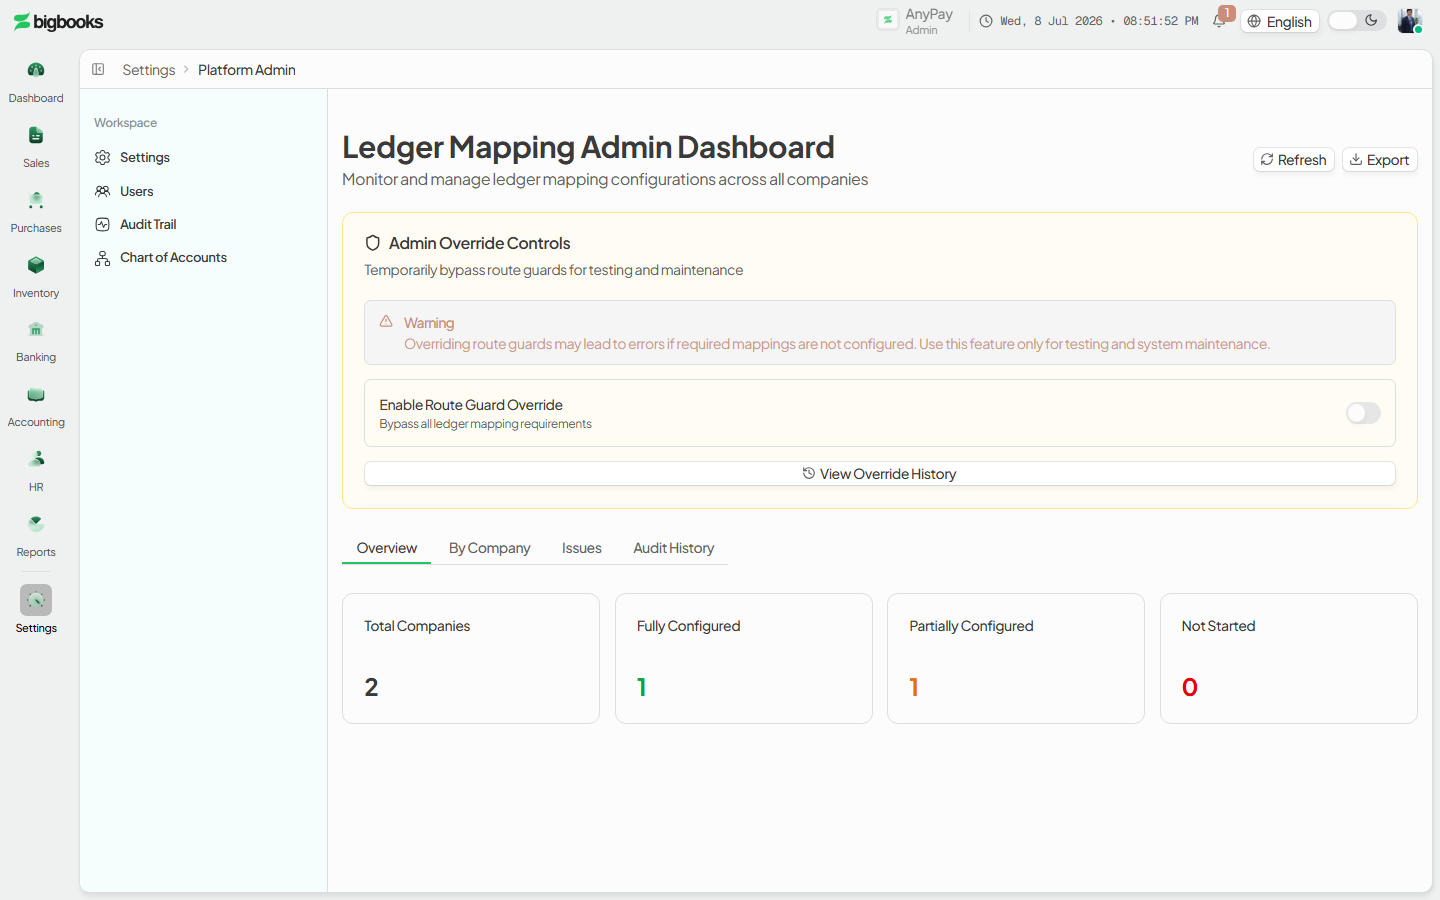This screenshot has height=900, width=1440.
Task: Click the Workspace section label
Action: click(x=126, y=123)
